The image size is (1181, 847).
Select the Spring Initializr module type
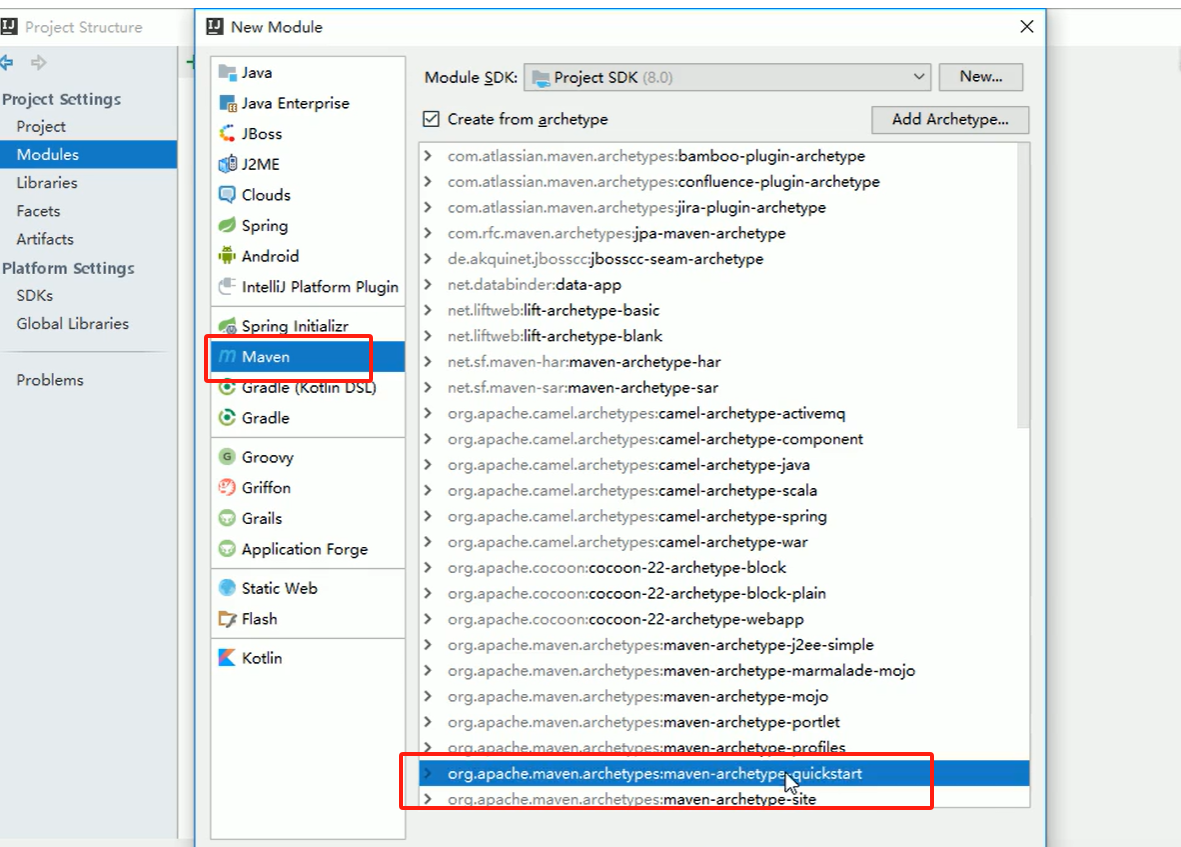pos(307,326)
